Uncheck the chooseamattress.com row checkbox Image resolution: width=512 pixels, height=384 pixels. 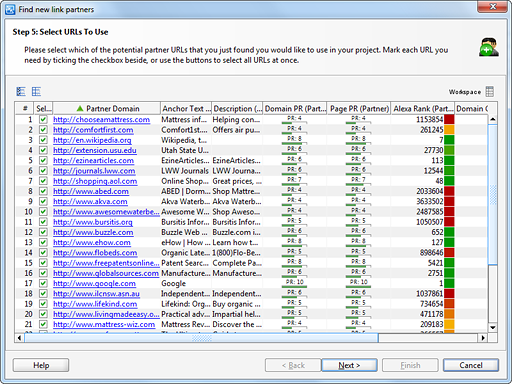click(43, 119)
